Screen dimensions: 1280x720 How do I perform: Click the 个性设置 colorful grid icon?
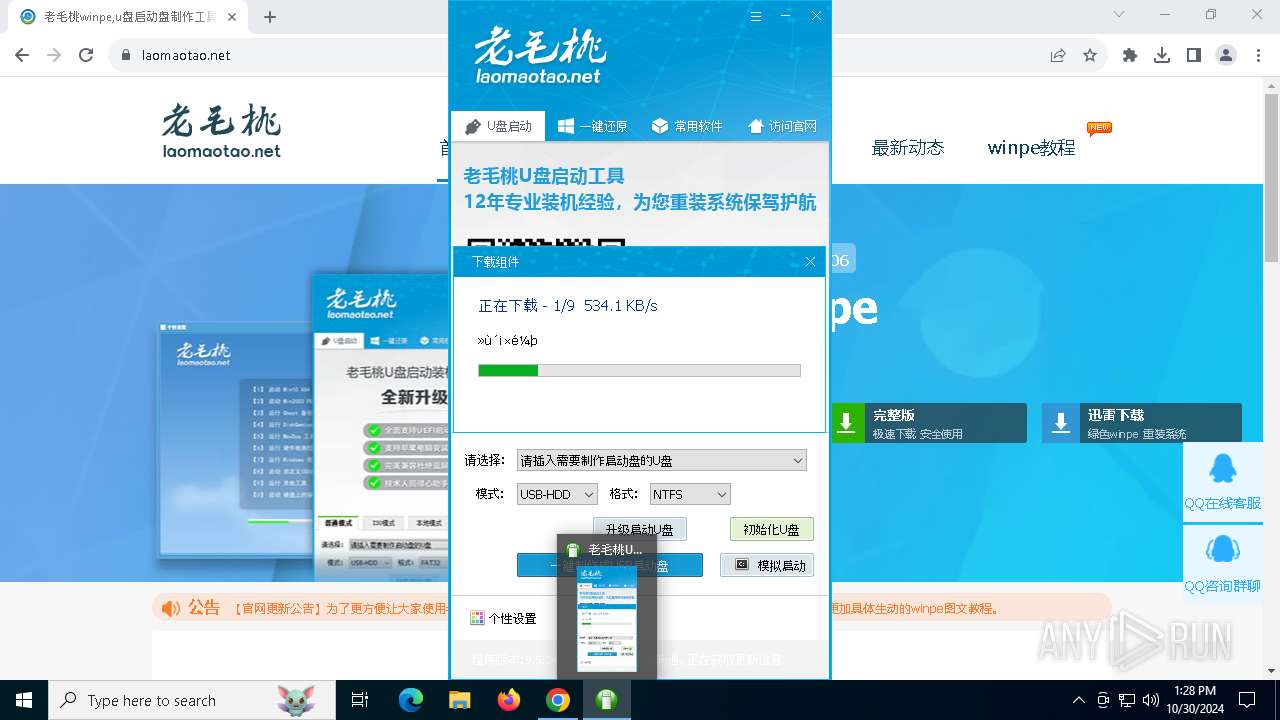[477, 618]
